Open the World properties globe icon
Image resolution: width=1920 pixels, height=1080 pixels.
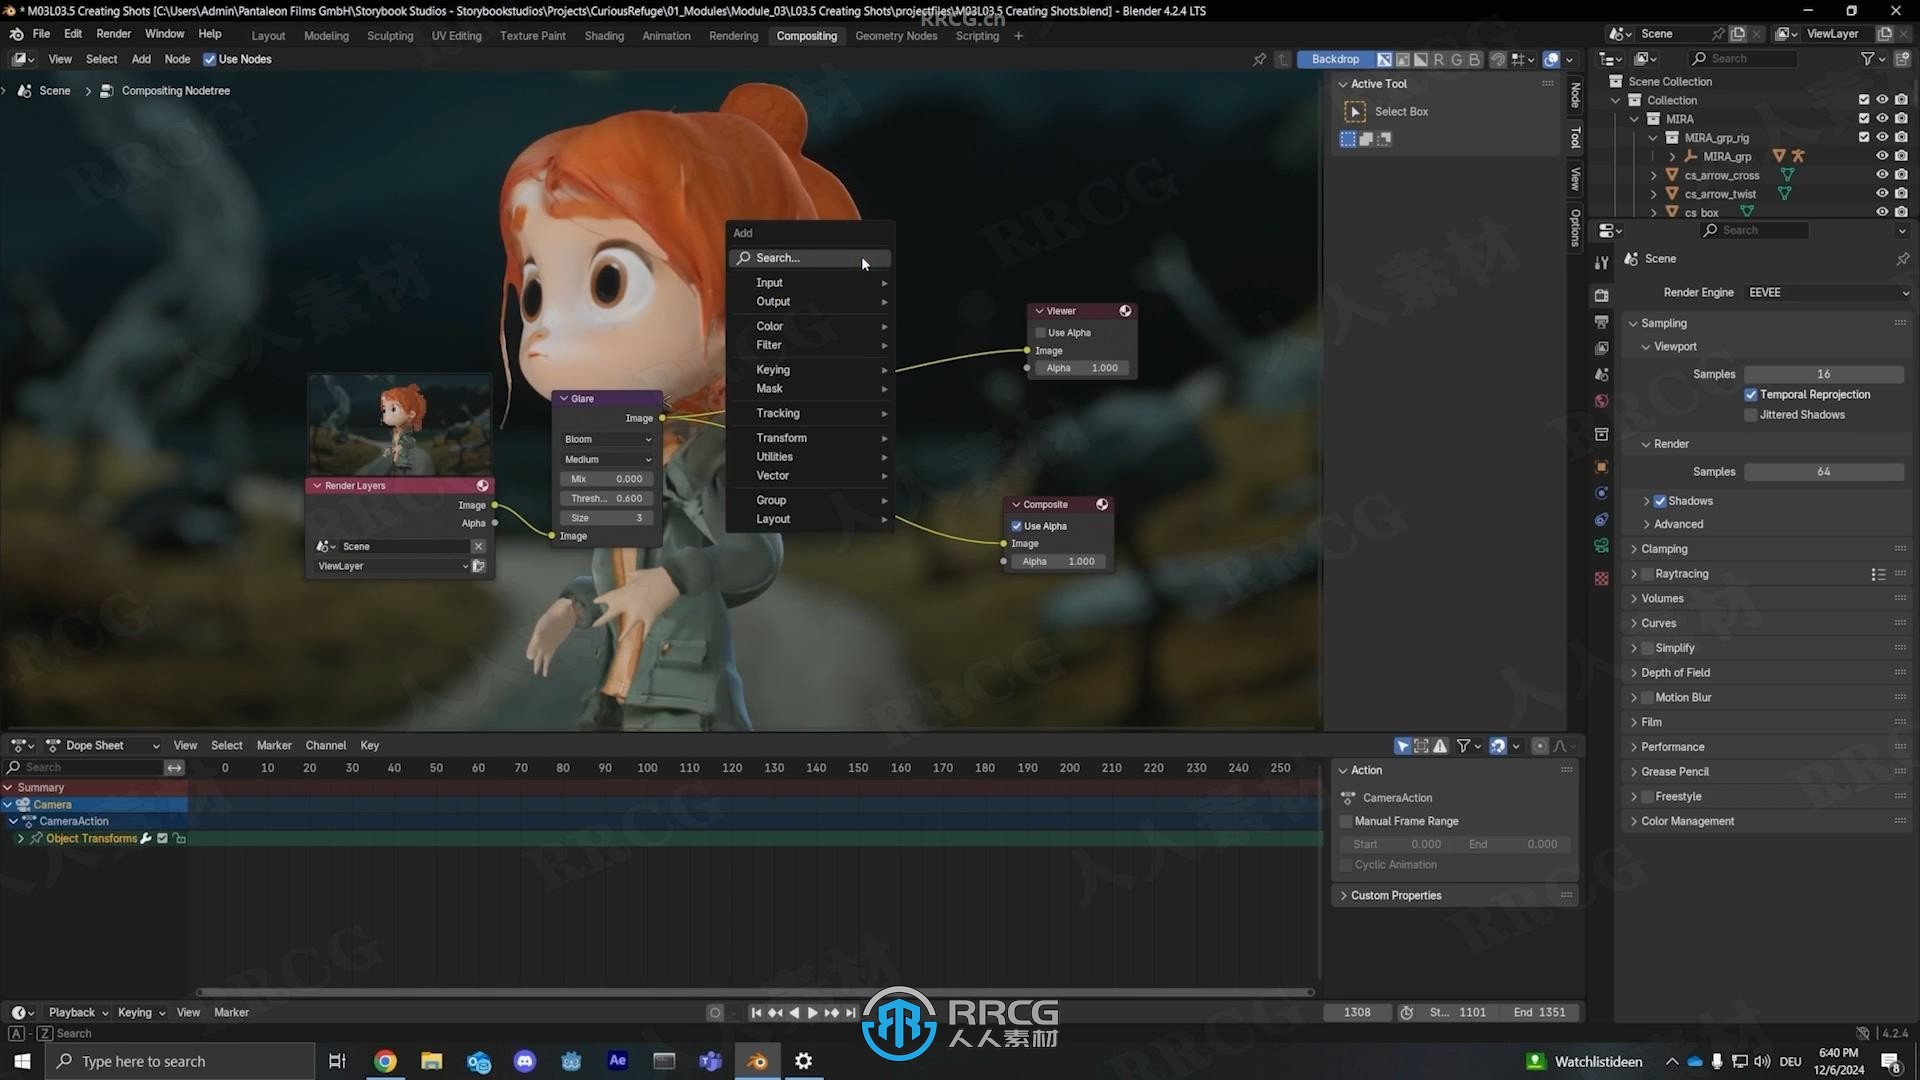(x=1601, y=401)
